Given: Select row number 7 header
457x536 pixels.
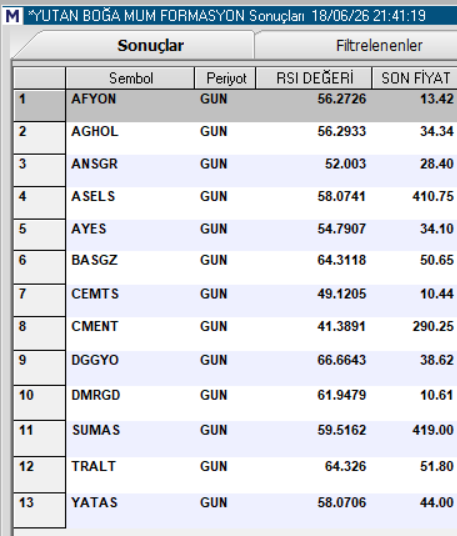Looking at the screenshot, I should (x=40, y=300).
